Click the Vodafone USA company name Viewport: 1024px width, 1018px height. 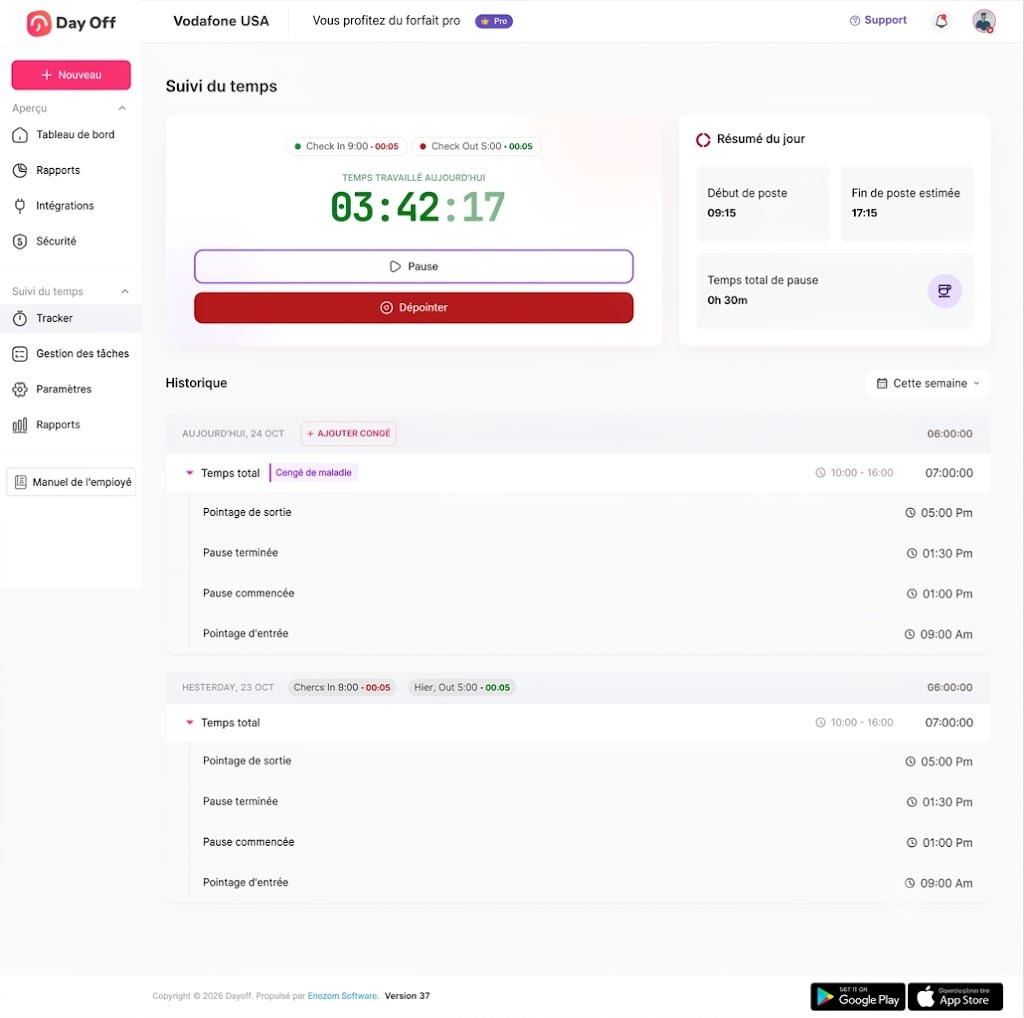click(221, 22)
